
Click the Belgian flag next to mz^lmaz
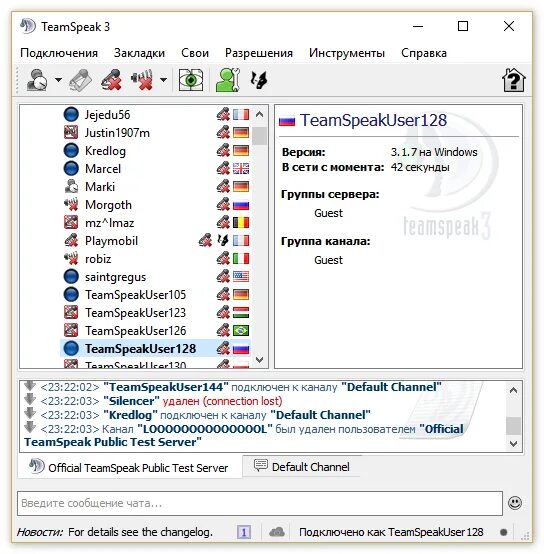(241, 223)
